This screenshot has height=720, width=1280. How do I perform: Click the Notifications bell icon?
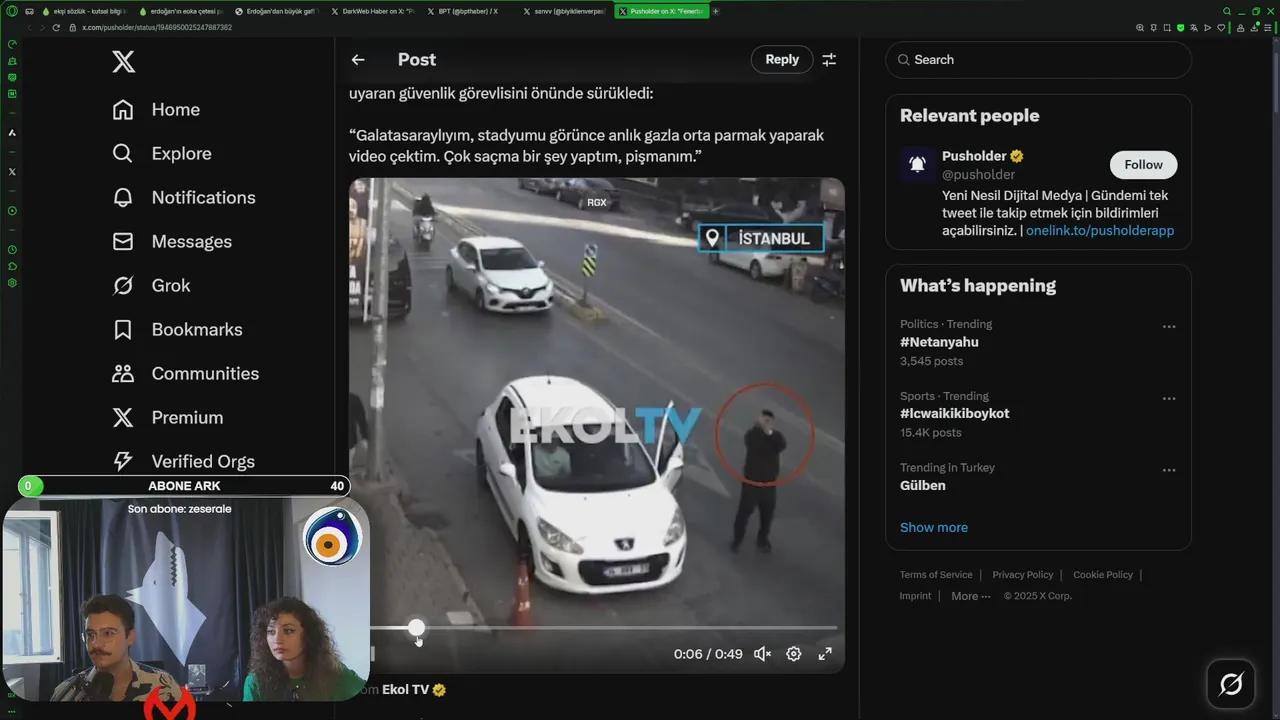point(123,198)
